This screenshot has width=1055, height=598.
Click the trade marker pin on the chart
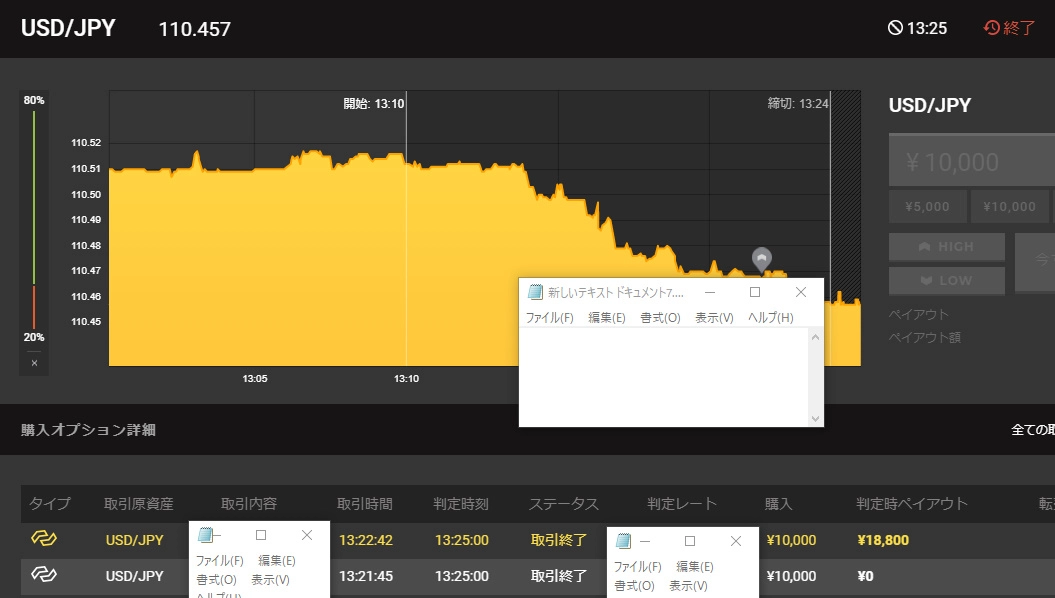coord(762,259)
